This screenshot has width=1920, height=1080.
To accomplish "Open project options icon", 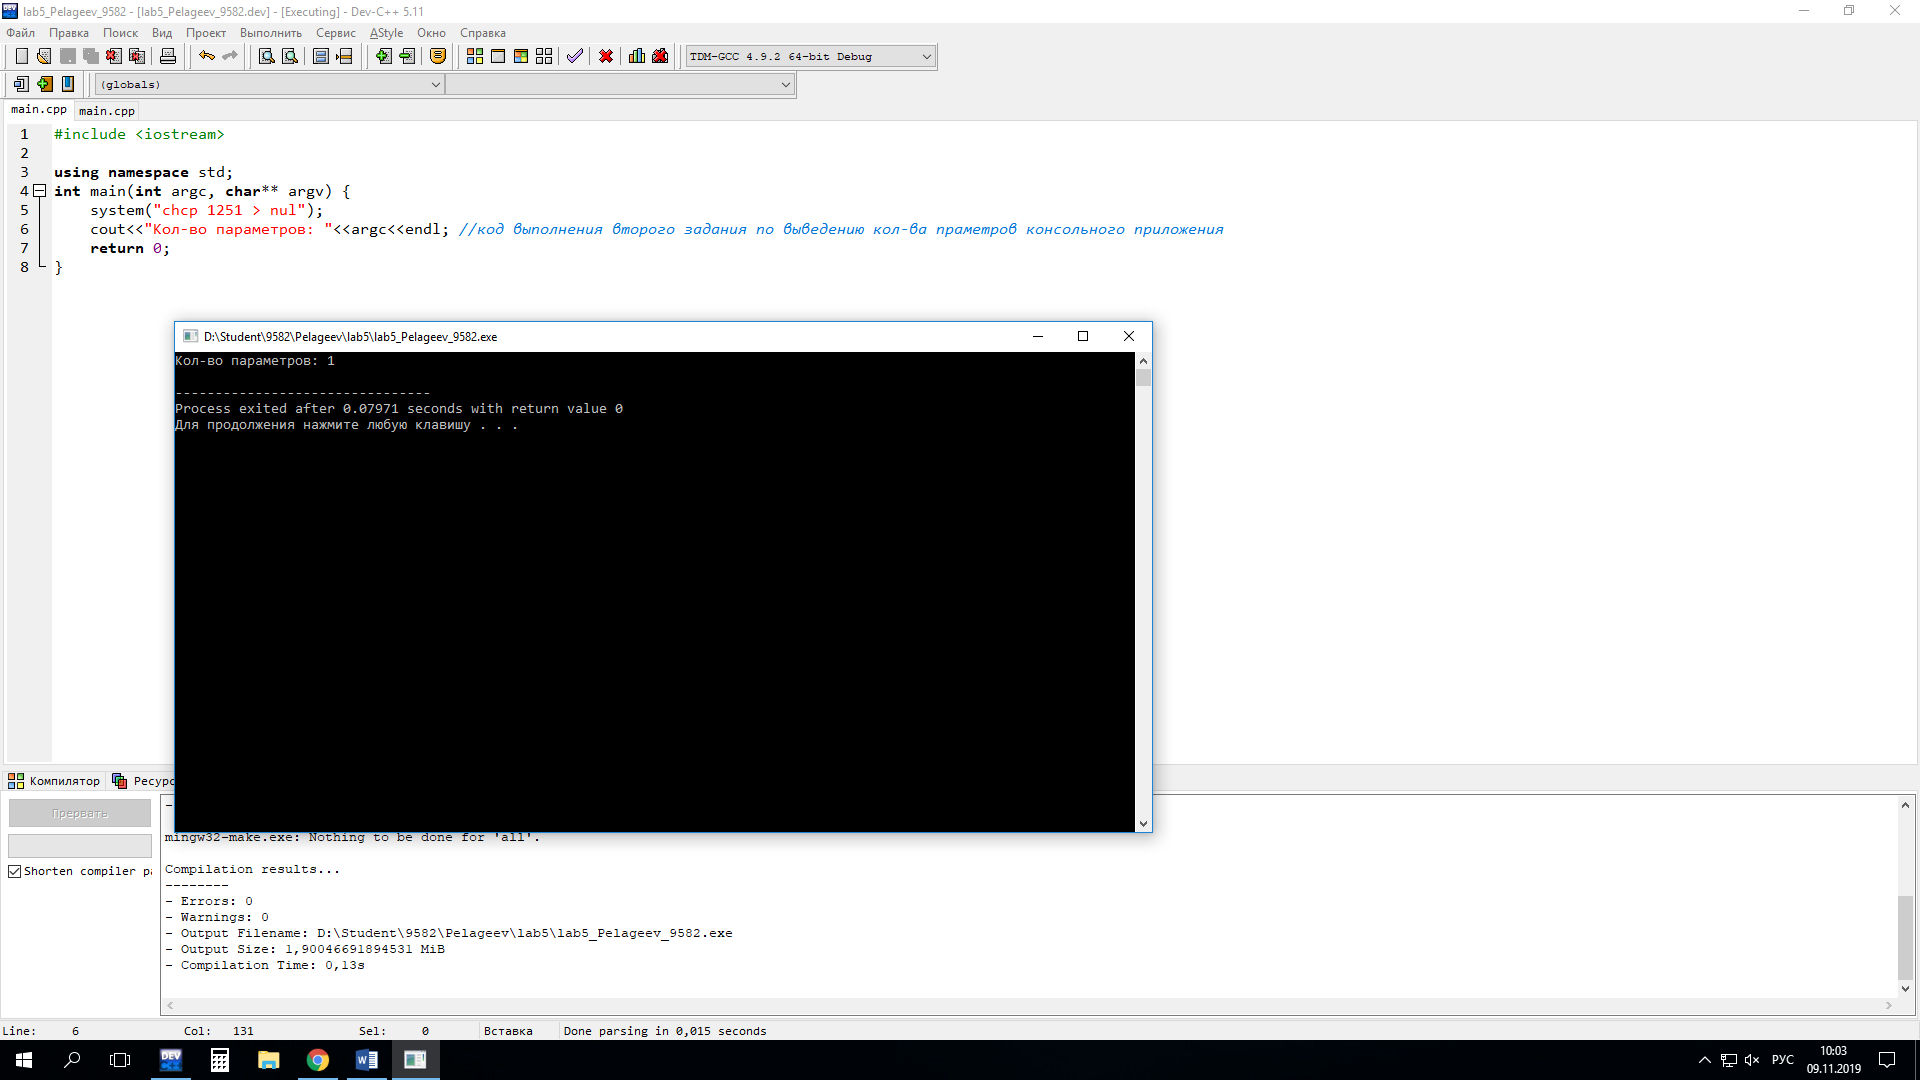I will (438, 57).
